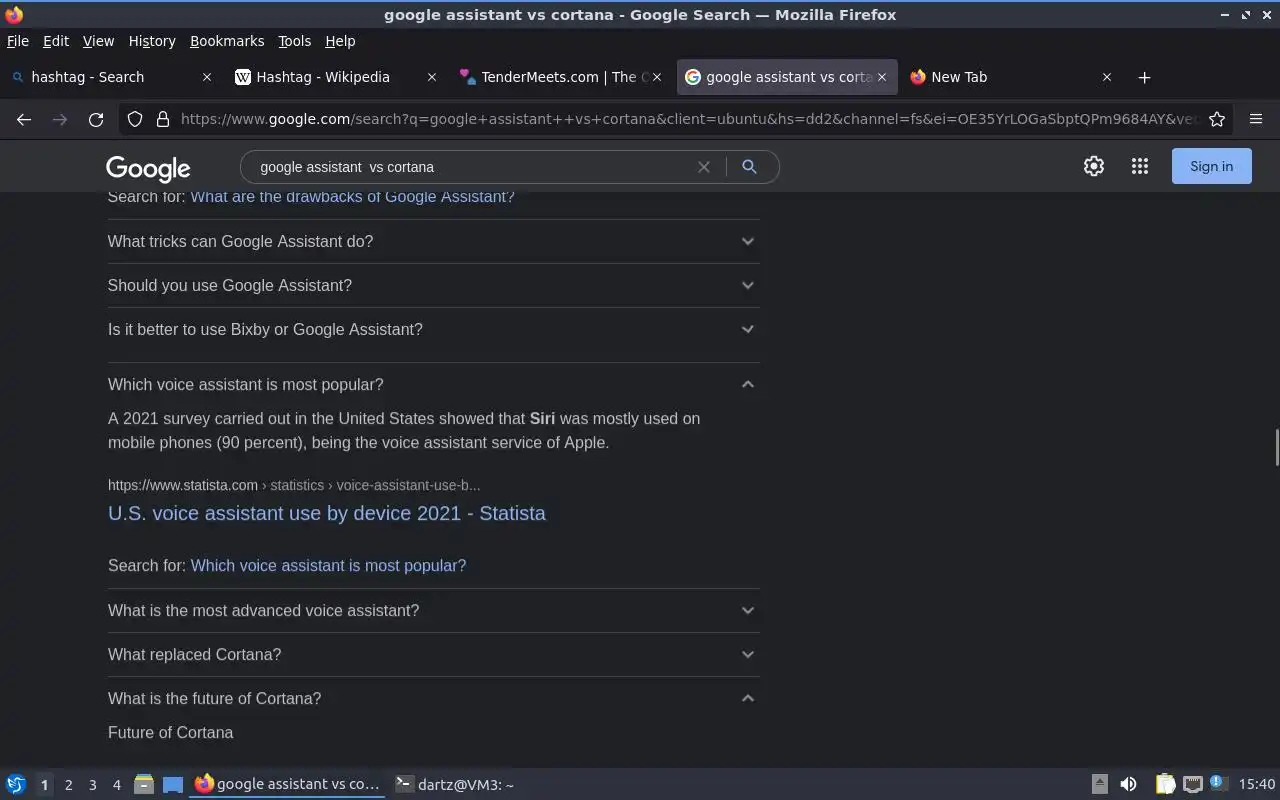Close the hashtag - Search tab
Image resolution: width=1280 pixels, height=800 pixels.
[x=207, y=77]
